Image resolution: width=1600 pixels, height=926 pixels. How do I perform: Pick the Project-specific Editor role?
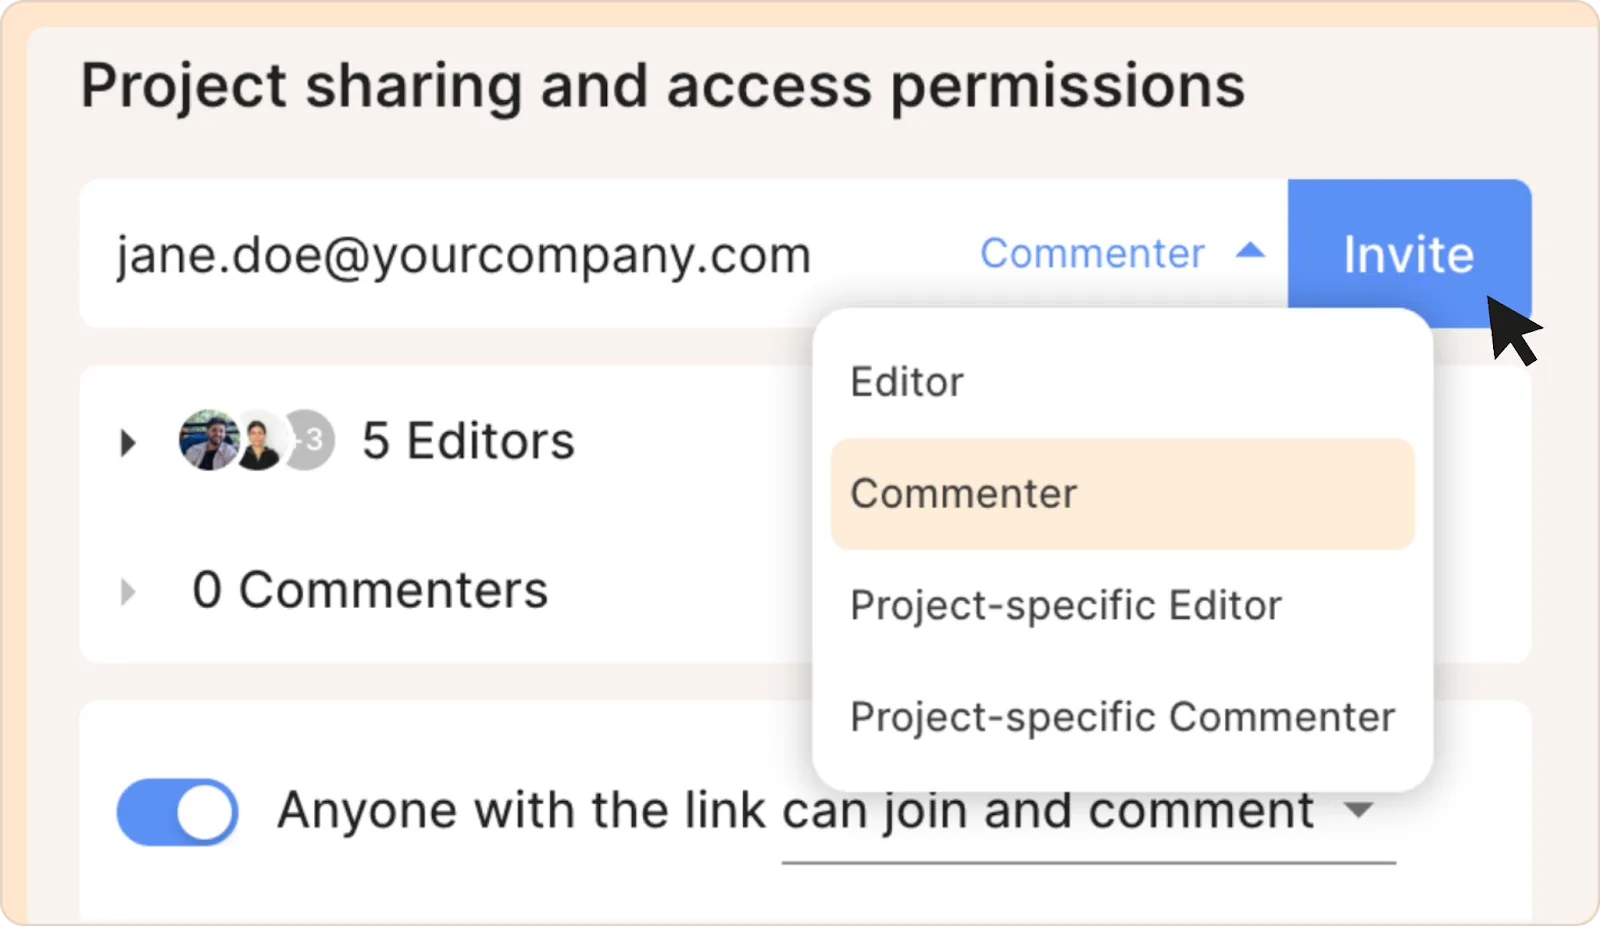(1066, 606)
